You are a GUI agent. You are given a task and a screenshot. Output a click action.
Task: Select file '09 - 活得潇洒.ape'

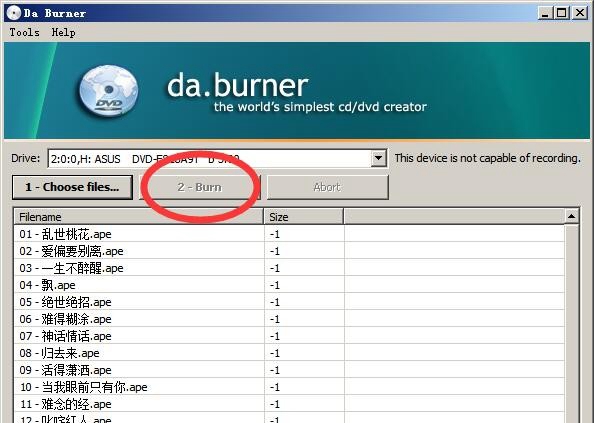point(65,370)
